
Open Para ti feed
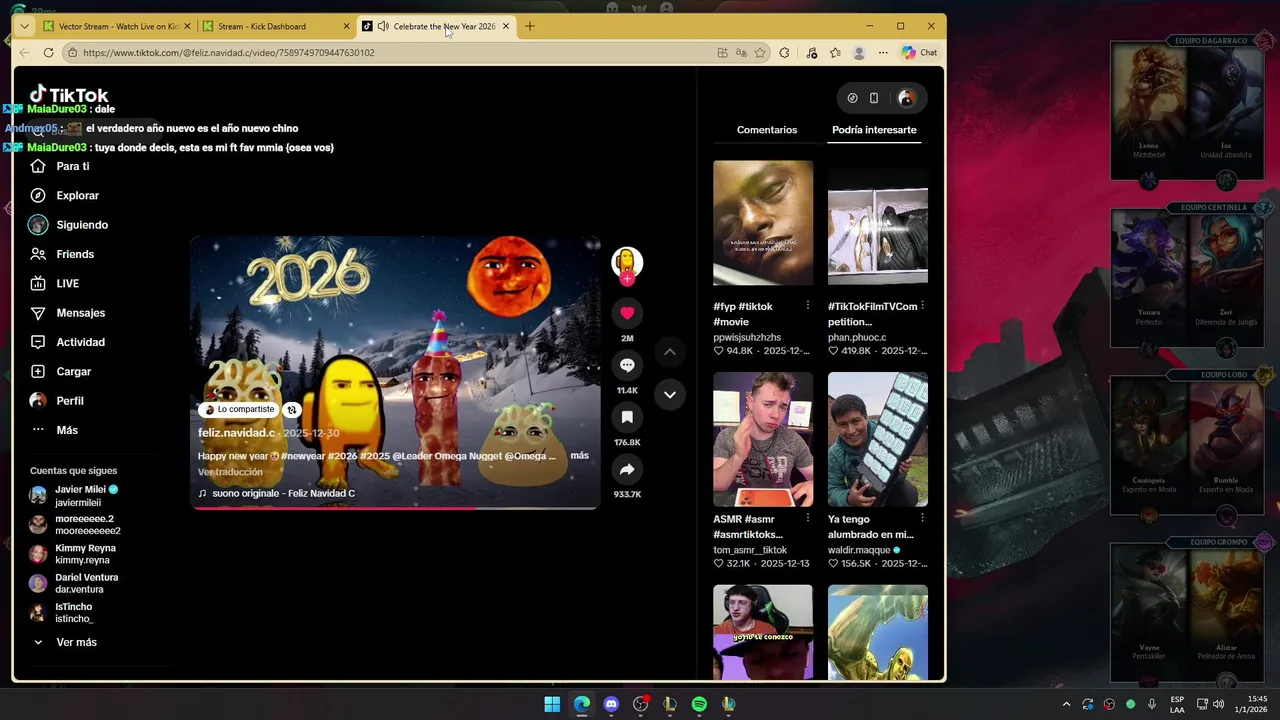tap(60, 166)
